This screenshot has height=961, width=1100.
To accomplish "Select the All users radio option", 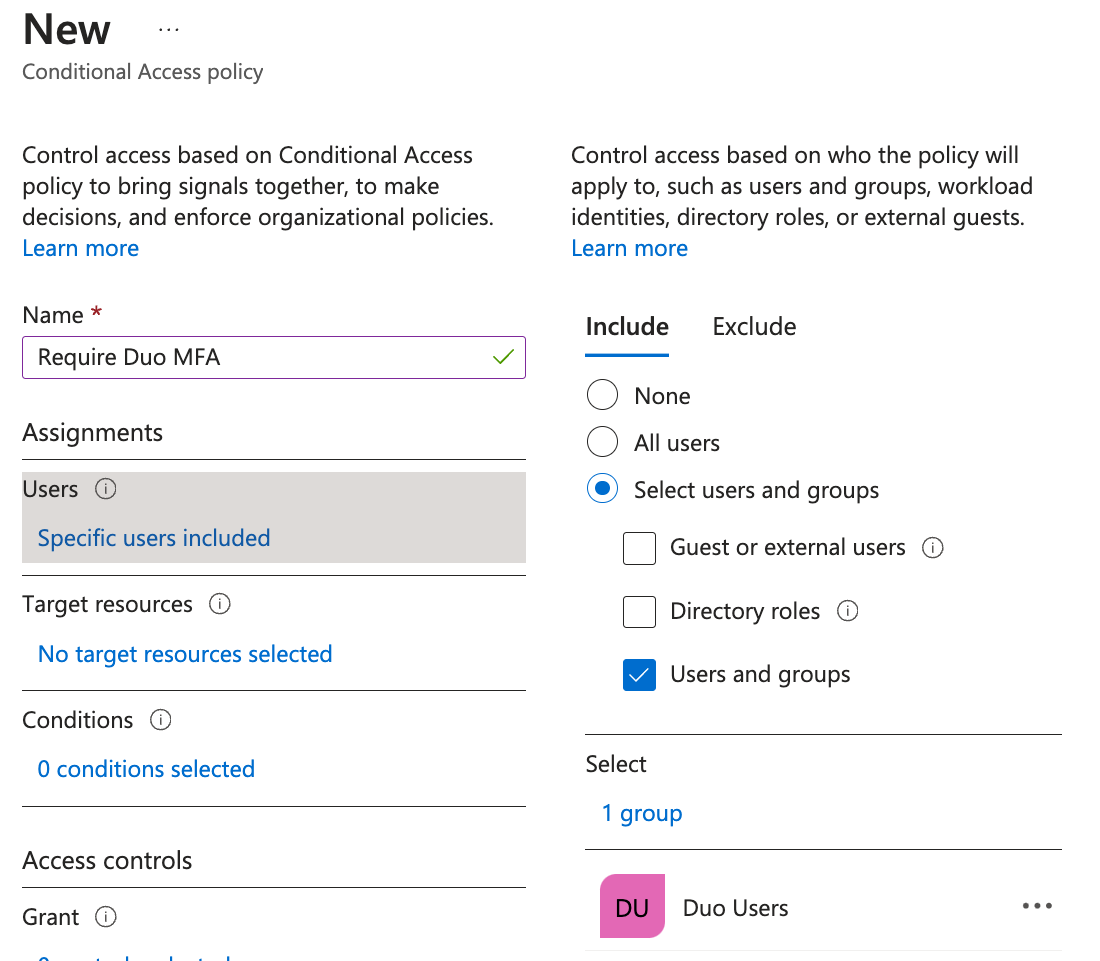I will click(x=602, y=442).
